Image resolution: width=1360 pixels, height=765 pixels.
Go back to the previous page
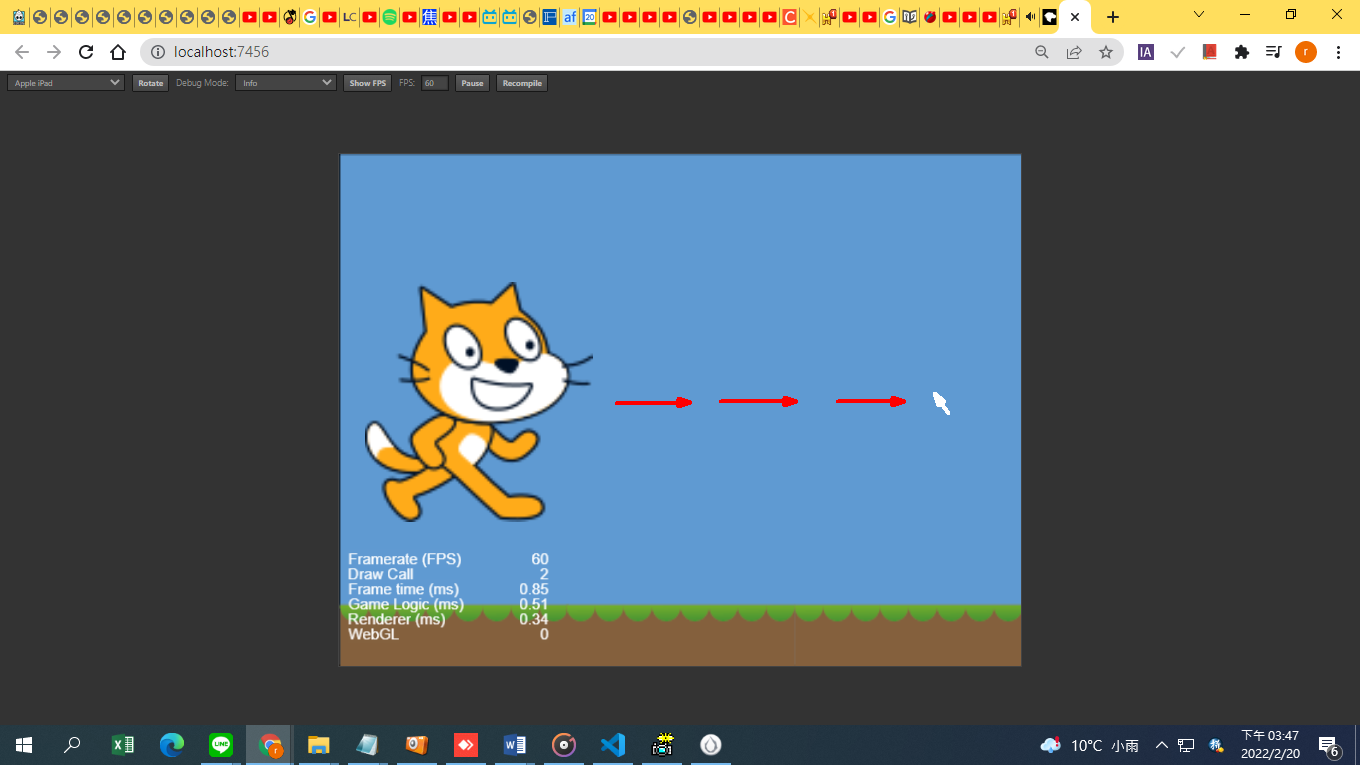[x=22, y=52]
